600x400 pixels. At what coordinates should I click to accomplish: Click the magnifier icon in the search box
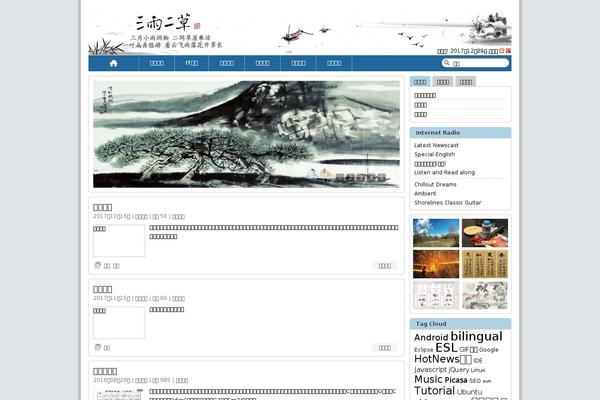click(446, 63)
